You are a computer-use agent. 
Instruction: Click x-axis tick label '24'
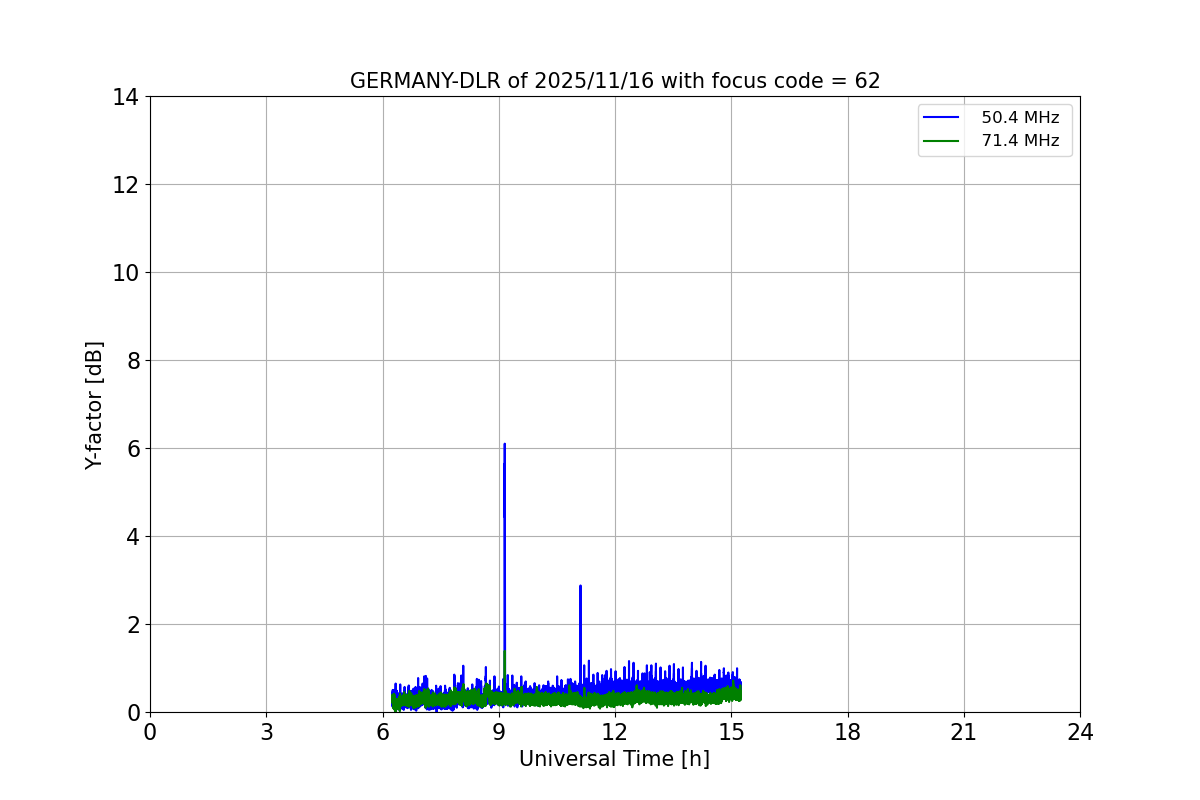pos(1080,732)
